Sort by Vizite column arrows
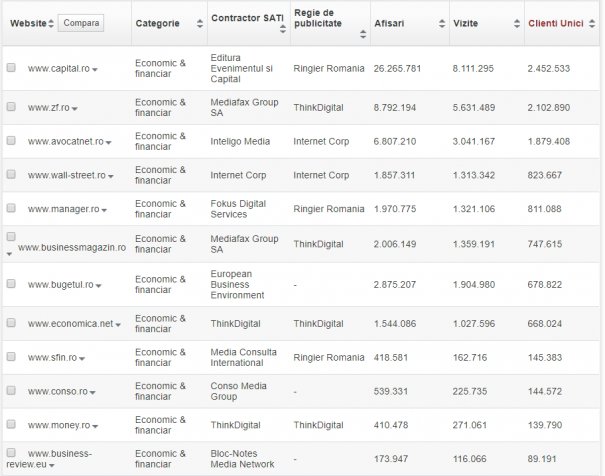605x476 pixels. pyautogui.click(x=517, y=23)
